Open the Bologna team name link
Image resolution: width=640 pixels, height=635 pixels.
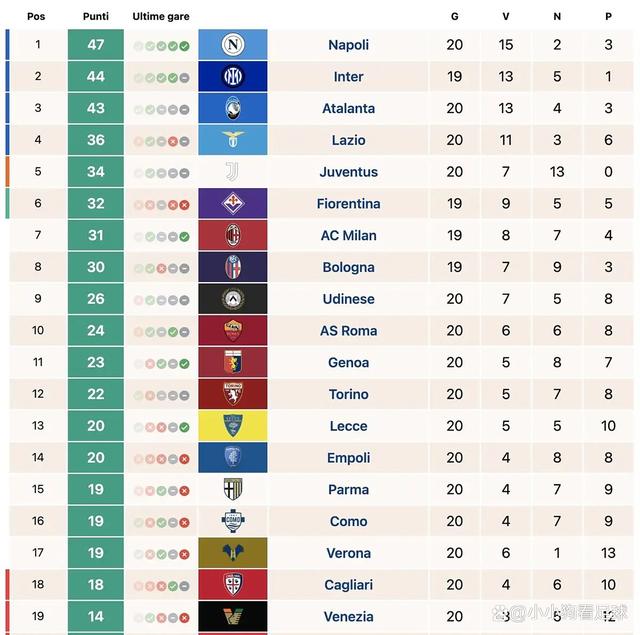349,268
